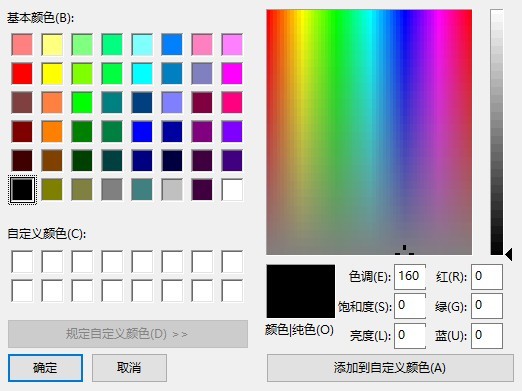
Task: Focus the 红(R) red value field
Action: tap(487, 277)
